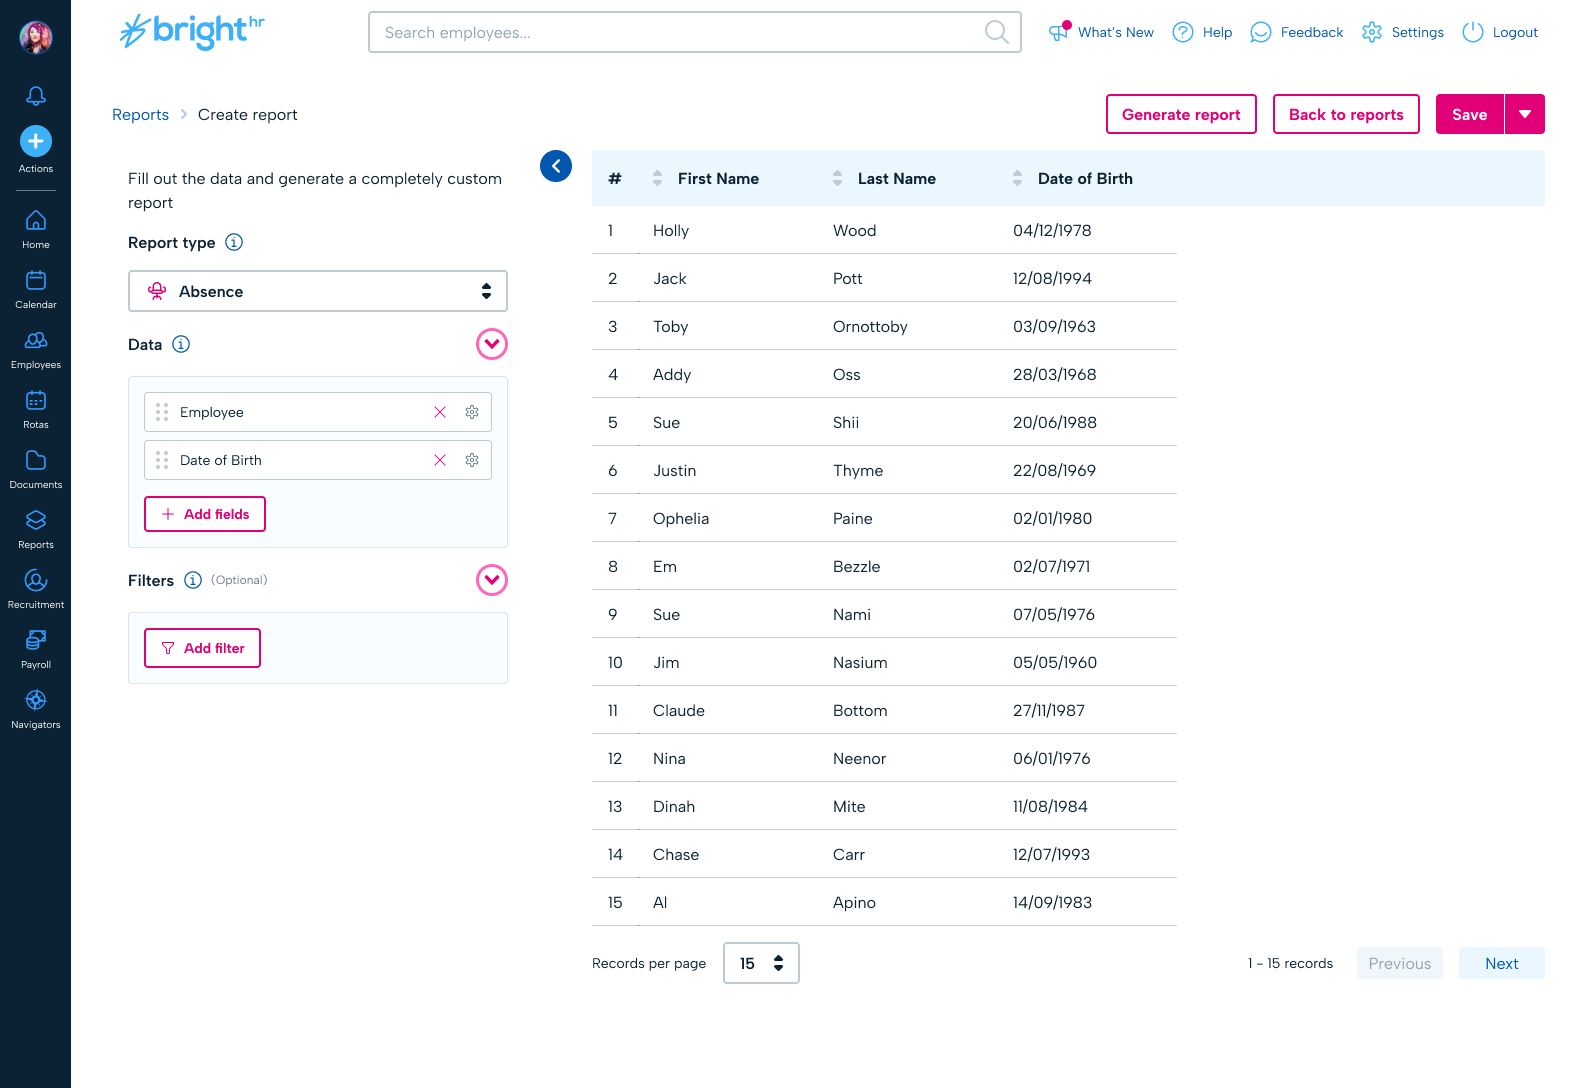Open Employee field settings gear
The width and height of the screenshot is (1587, 1088).
tap(472, 412)
